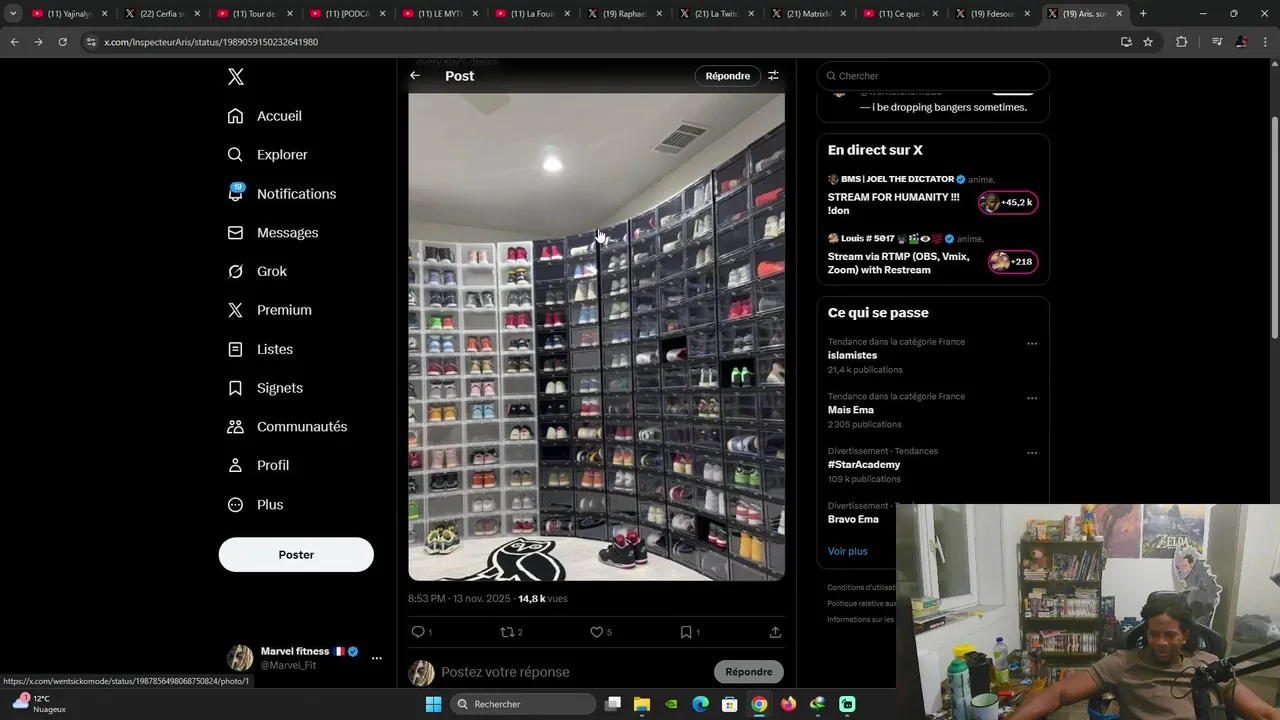Open Accueil home page
The width and height of the screenshot is (1280, 720).
[x=265, y=116]
